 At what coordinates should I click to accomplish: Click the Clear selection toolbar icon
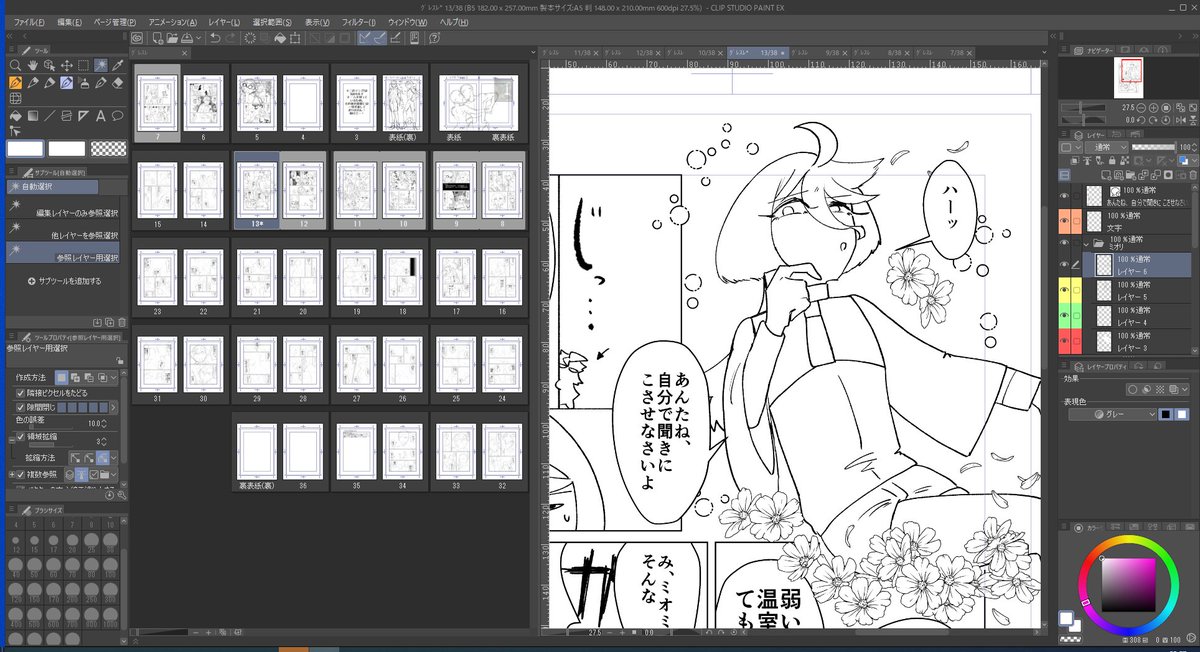click(x=250, y=38)
